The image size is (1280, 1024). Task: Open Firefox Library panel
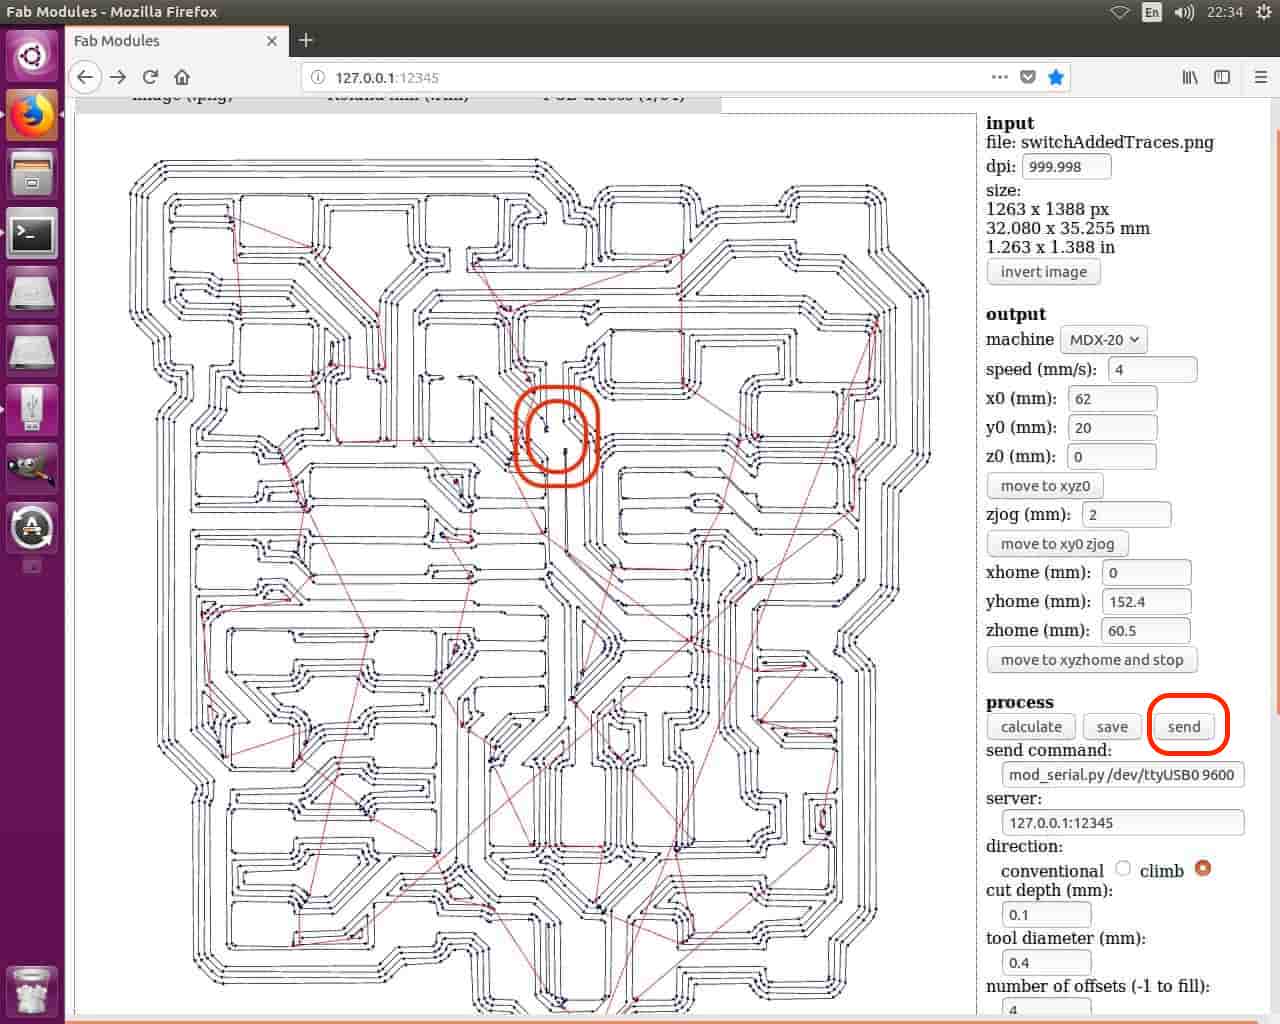pos(1189,77)
